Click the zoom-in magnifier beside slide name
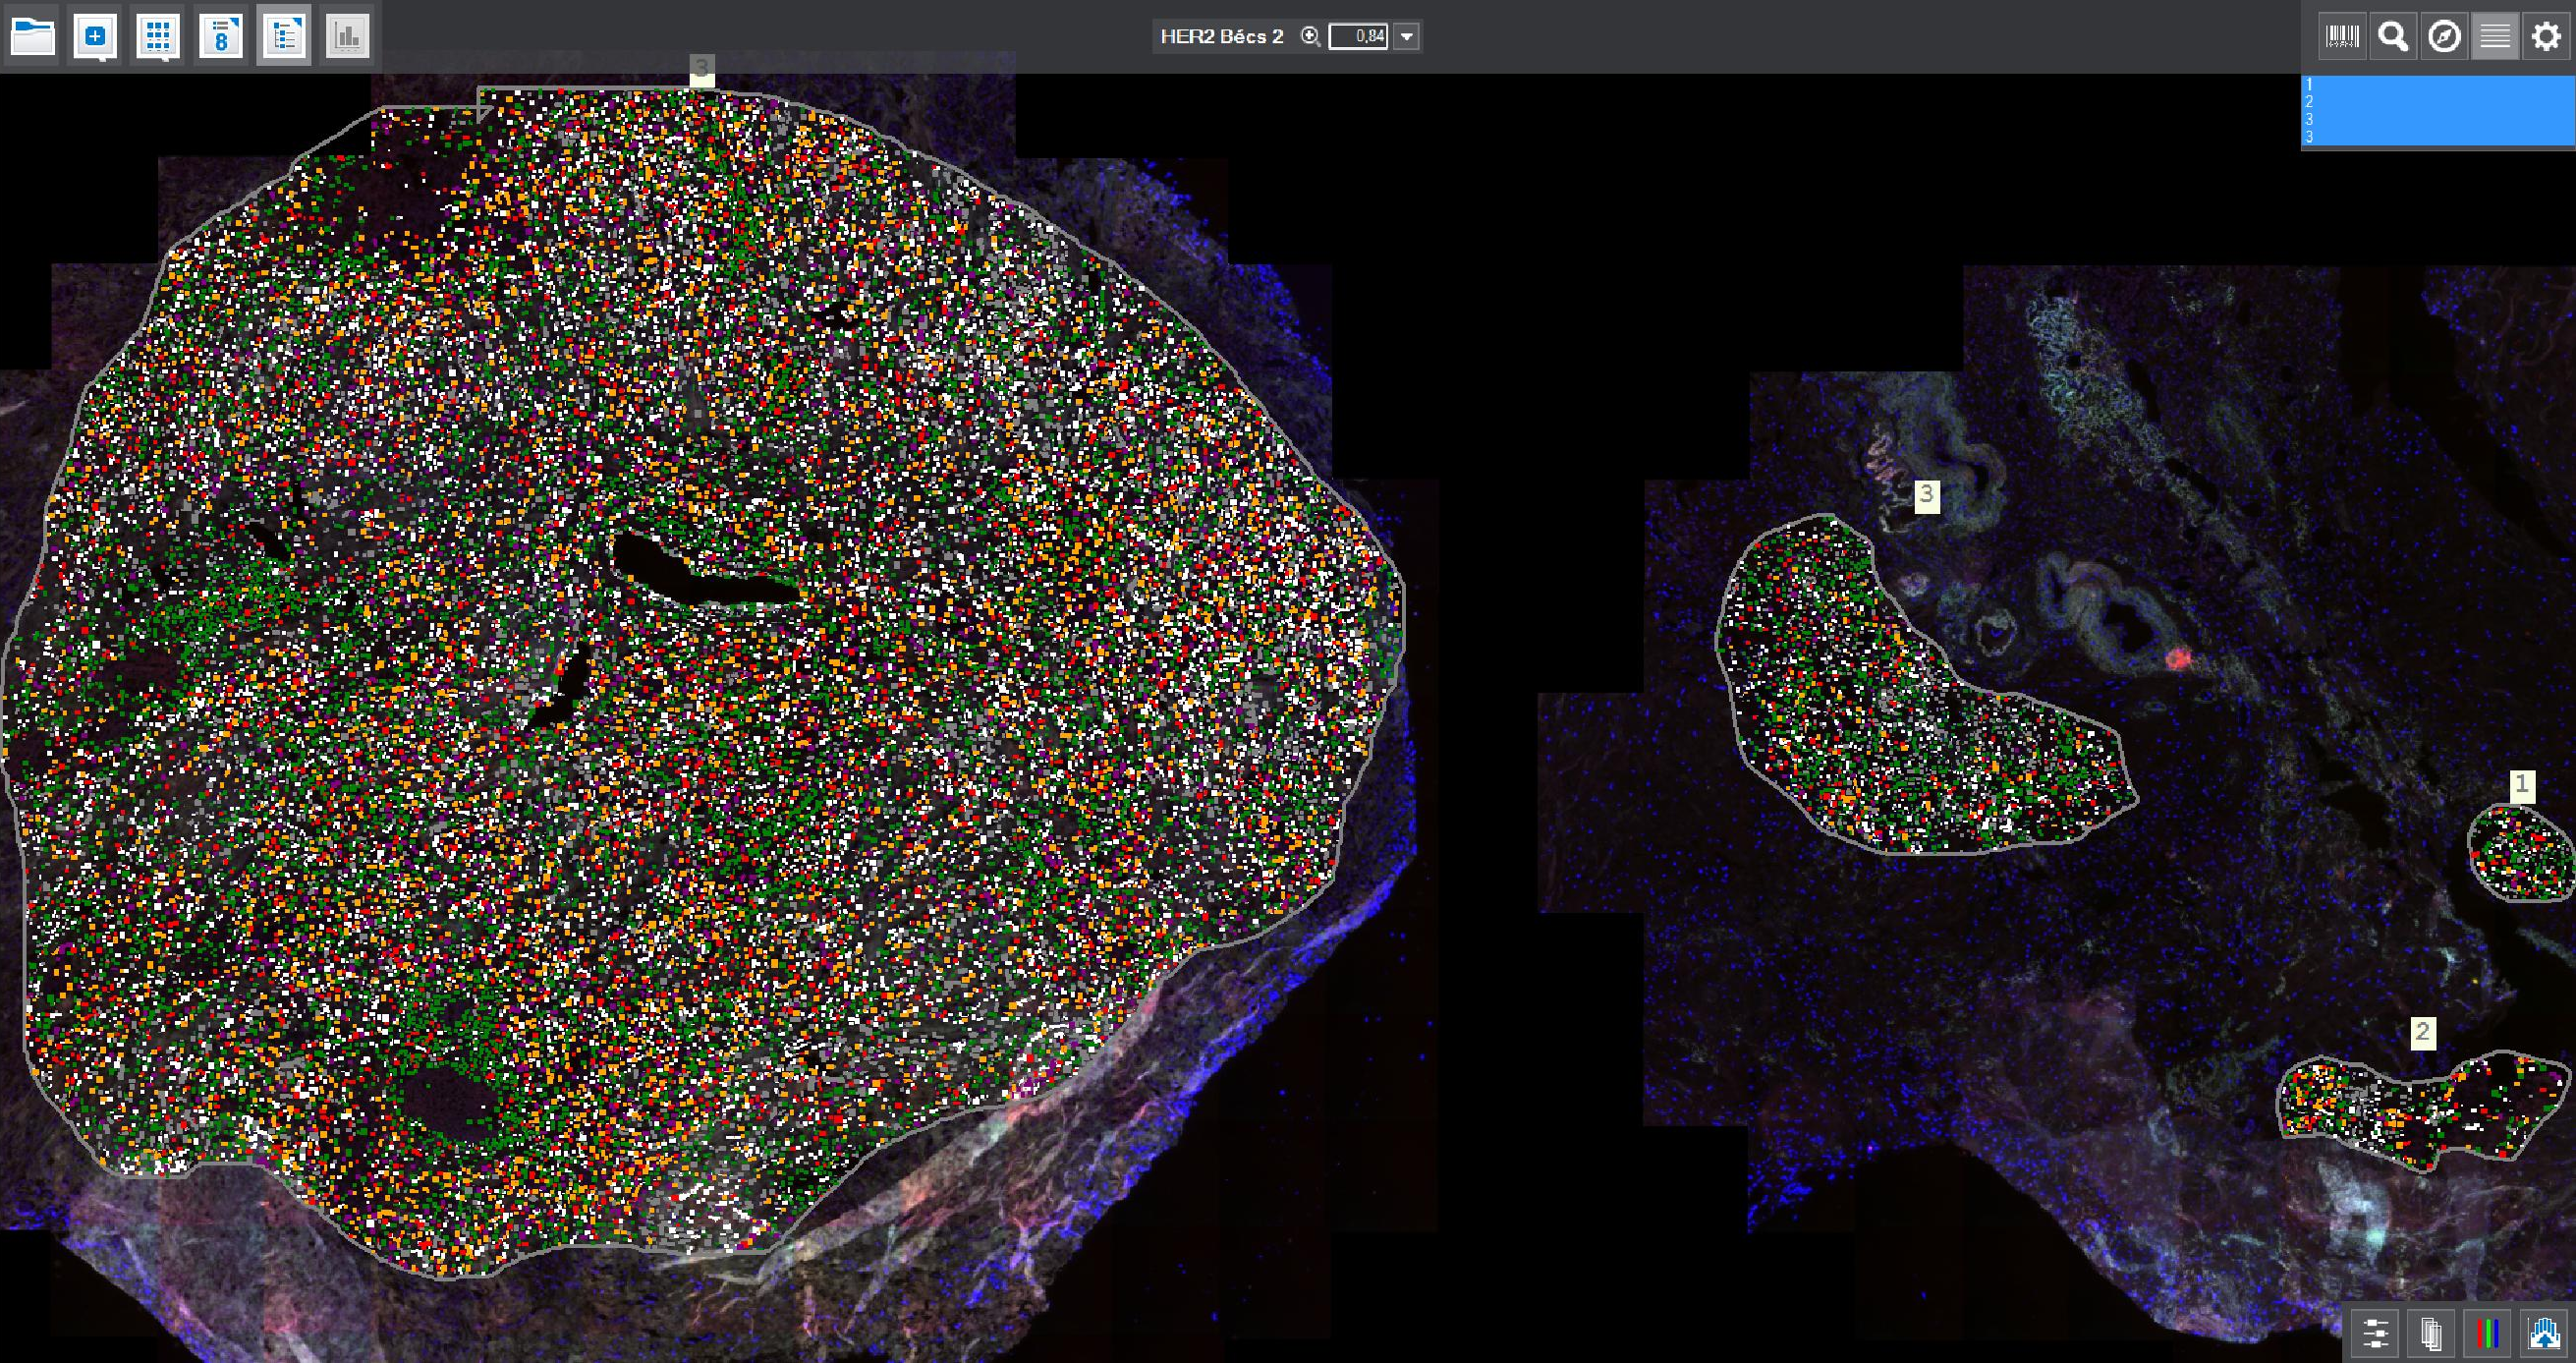The image size is (2576, 1363). point(1310,37)
